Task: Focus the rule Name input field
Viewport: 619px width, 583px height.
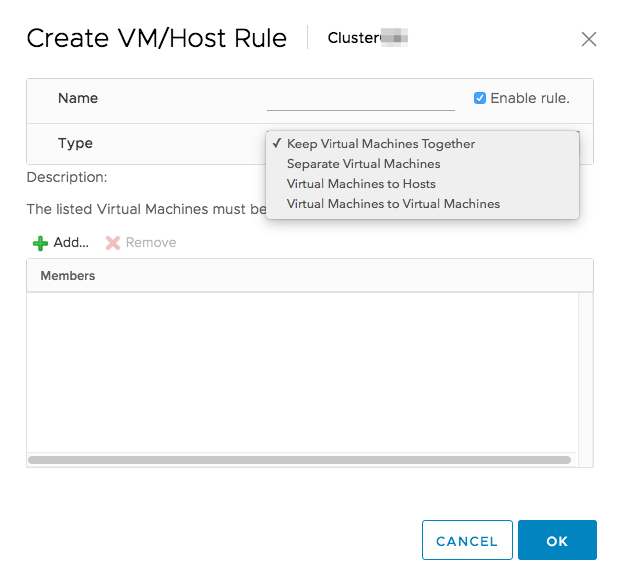Action: point(360,99)
